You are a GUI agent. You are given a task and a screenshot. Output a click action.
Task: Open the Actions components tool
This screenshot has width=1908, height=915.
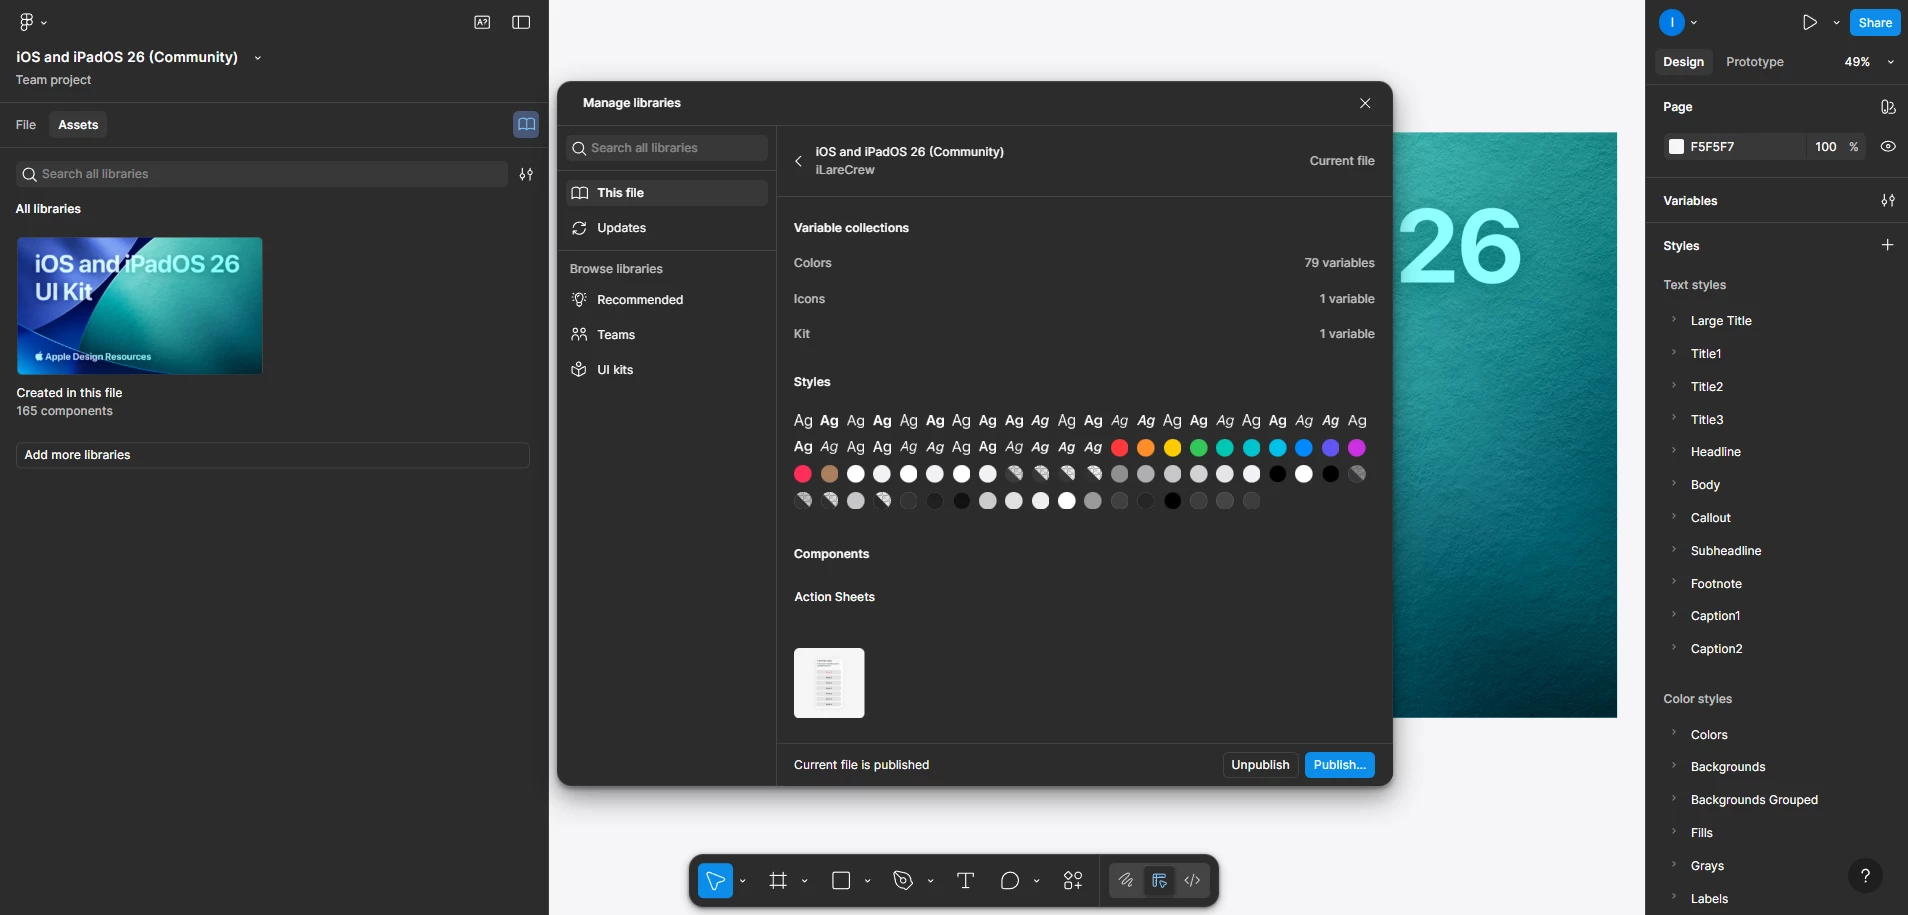click(1073, 881)
